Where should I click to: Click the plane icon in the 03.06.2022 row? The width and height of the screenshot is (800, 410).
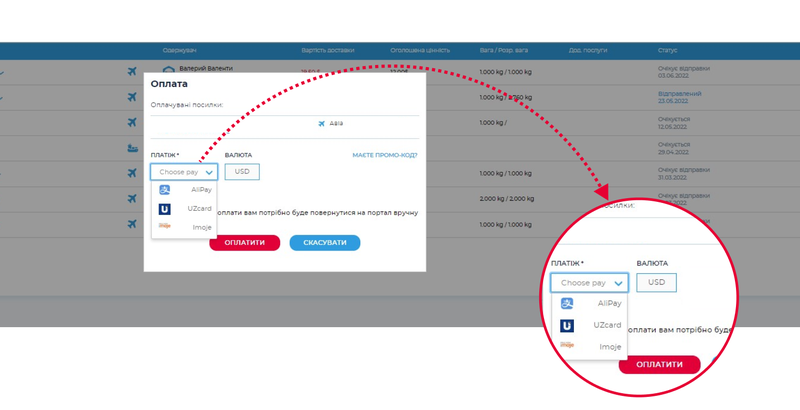click(132, 71)
